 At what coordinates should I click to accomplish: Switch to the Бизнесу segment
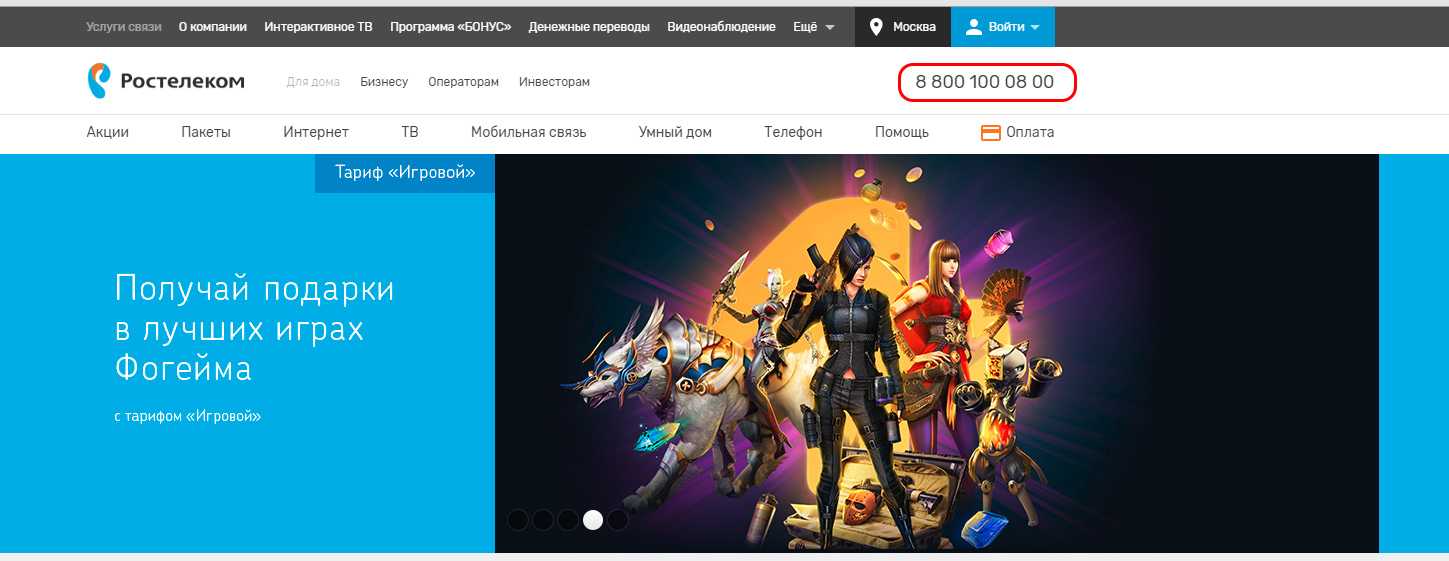tap(384, 82)
